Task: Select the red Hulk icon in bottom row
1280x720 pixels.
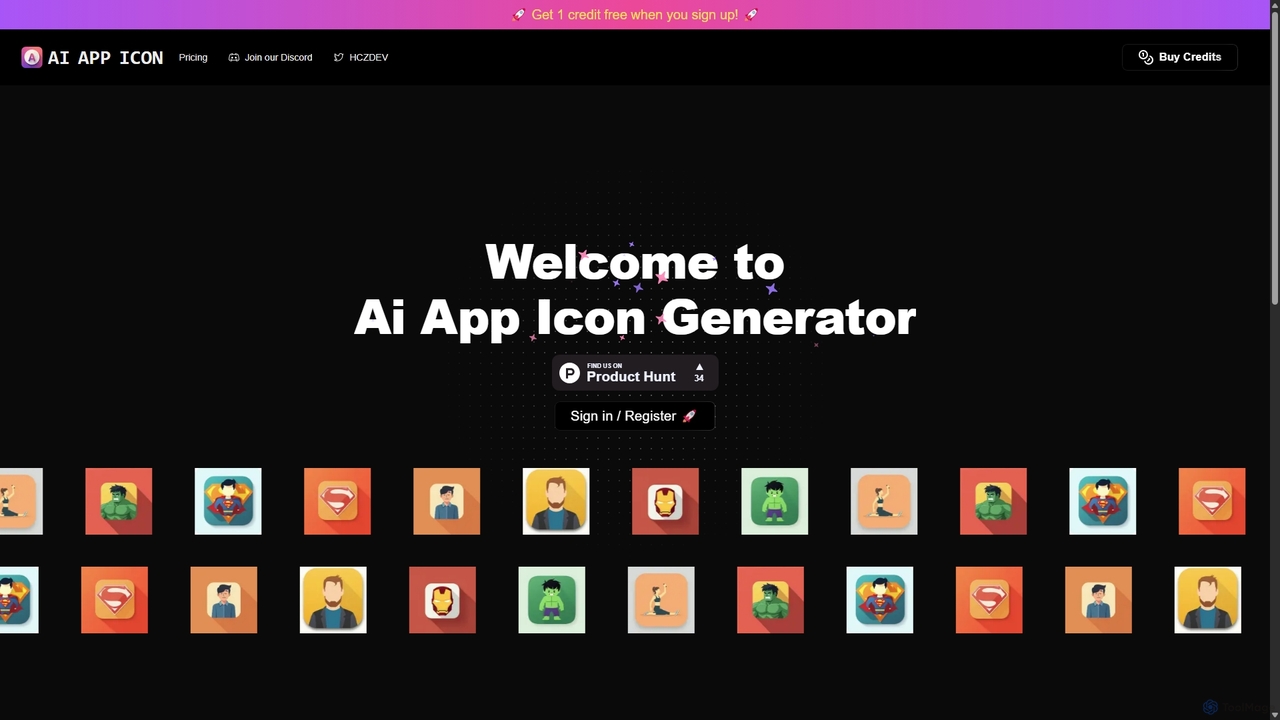Action: pos(770,600)
